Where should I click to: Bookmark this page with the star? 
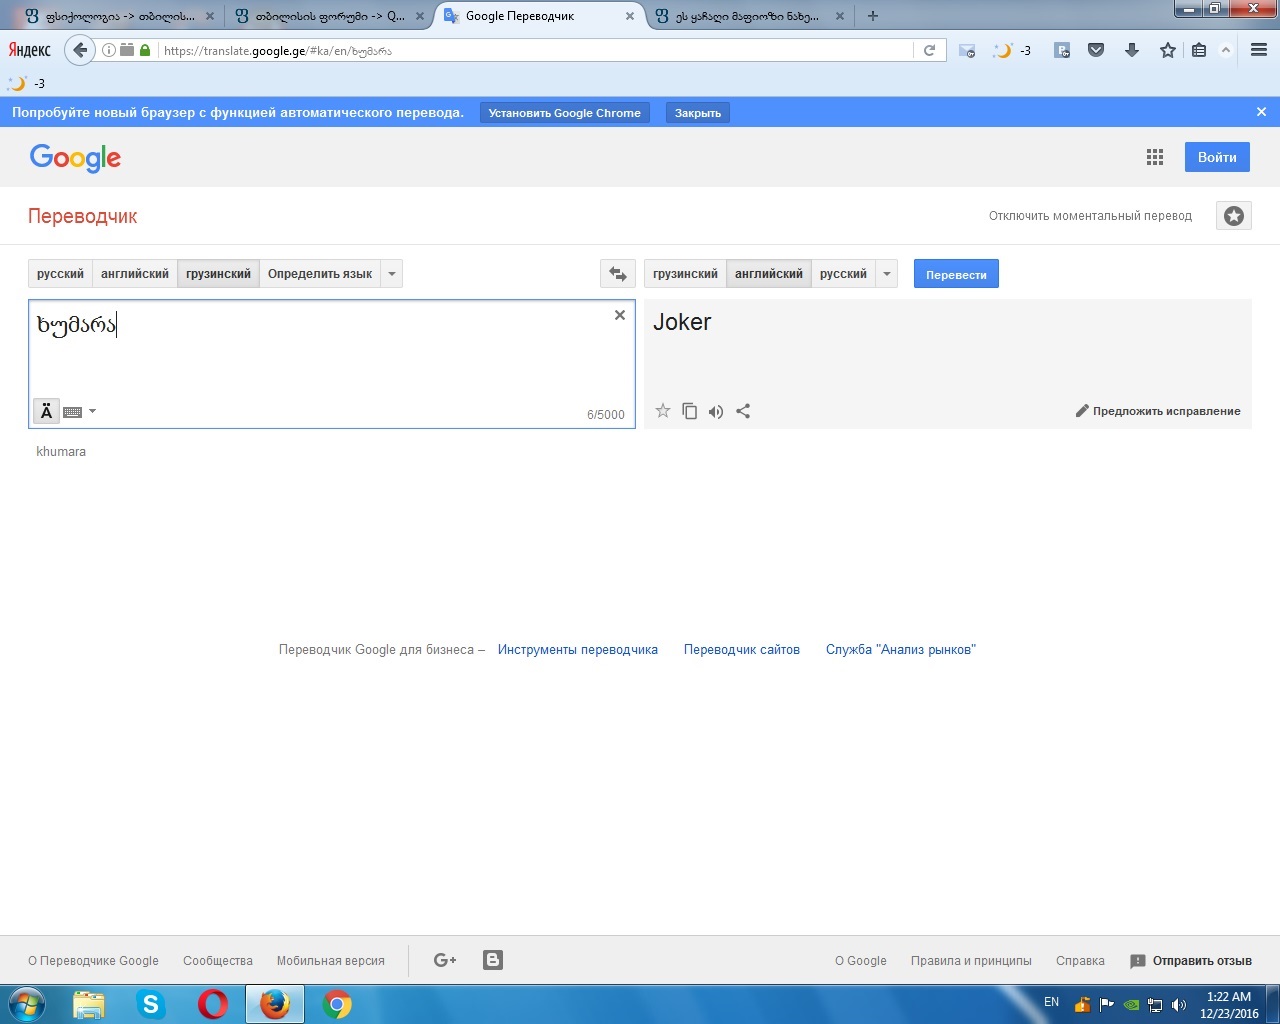[x=1167, y=50]
